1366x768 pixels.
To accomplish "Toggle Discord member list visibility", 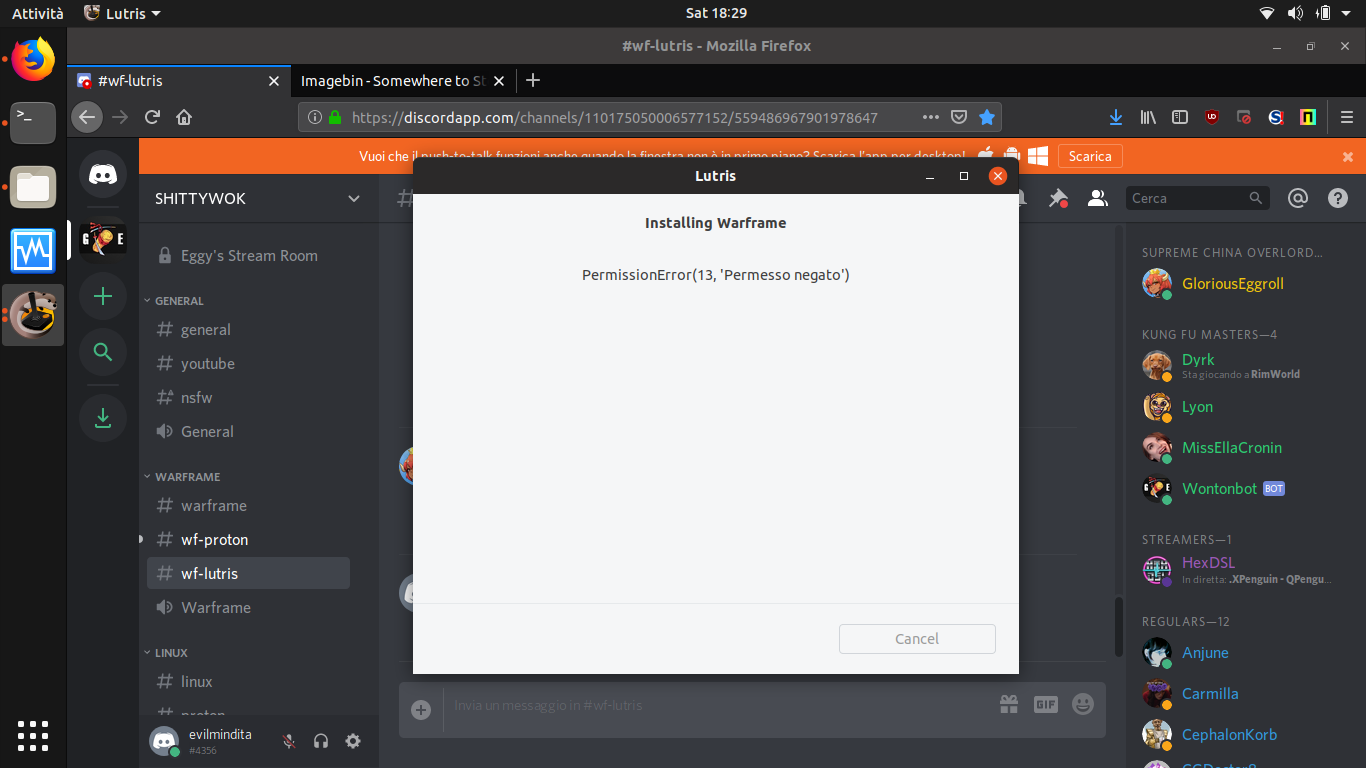I will click(1097, 198).
